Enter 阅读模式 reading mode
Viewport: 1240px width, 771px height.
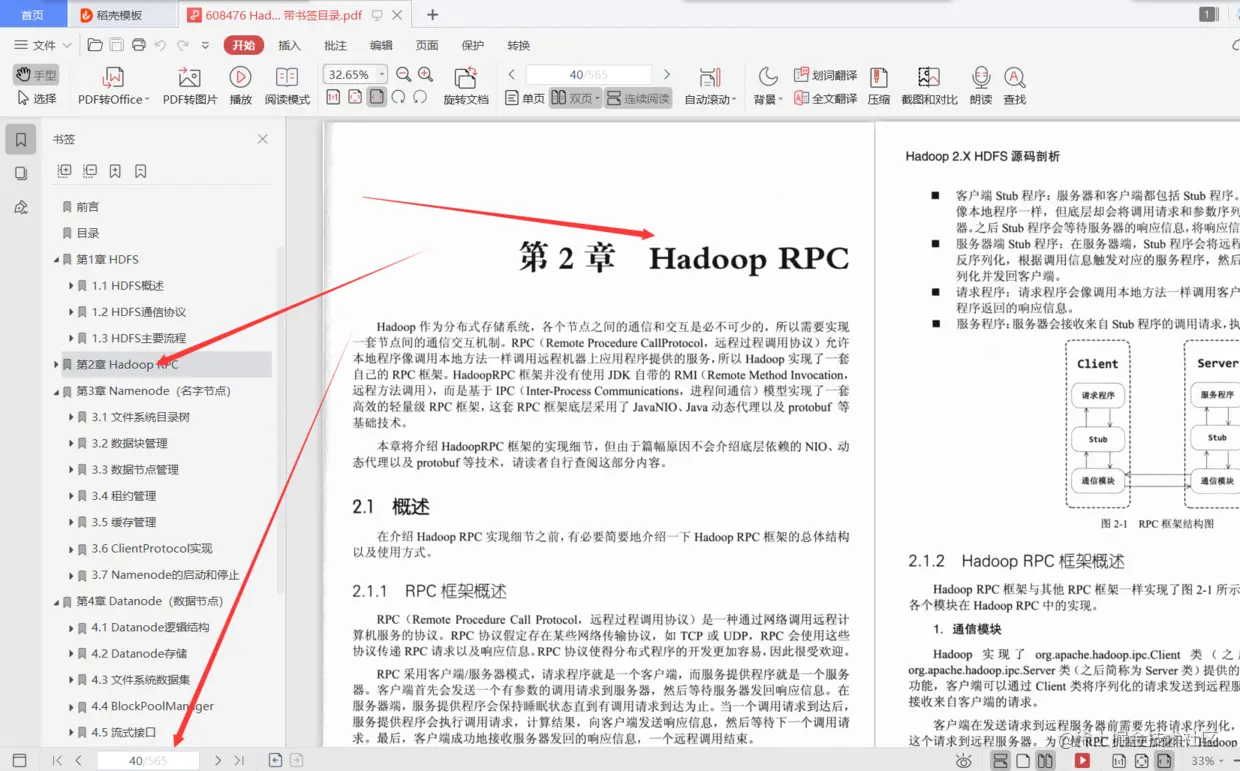(x=287, y=86)
